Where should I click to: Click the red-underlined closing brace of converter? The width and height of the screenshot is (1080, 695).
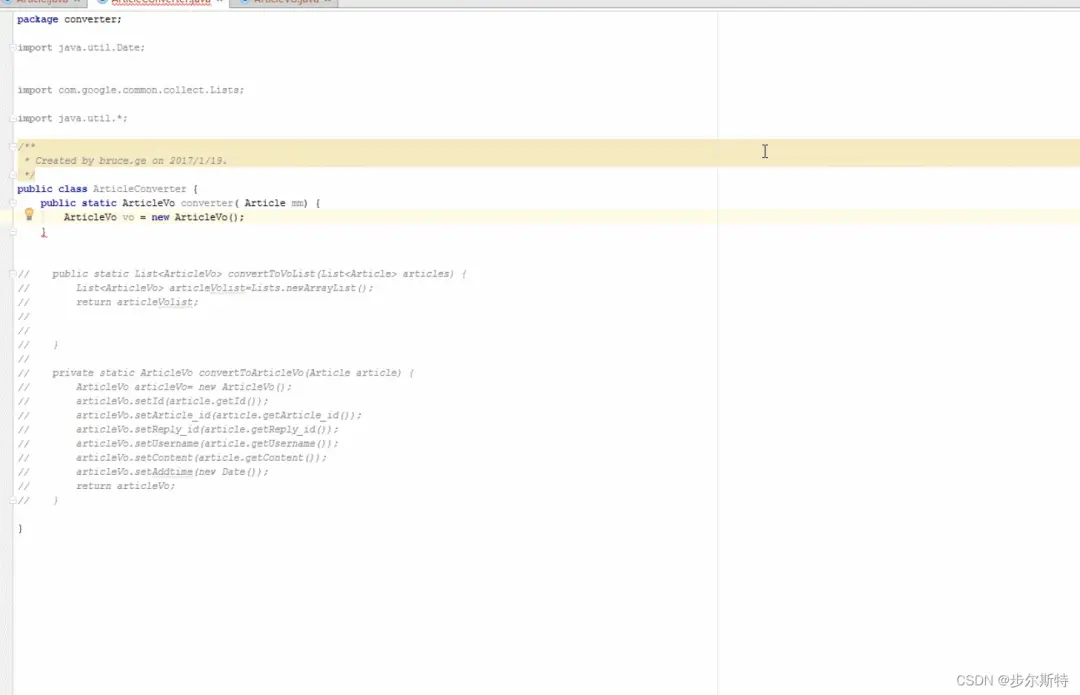[x=43, y=232]
